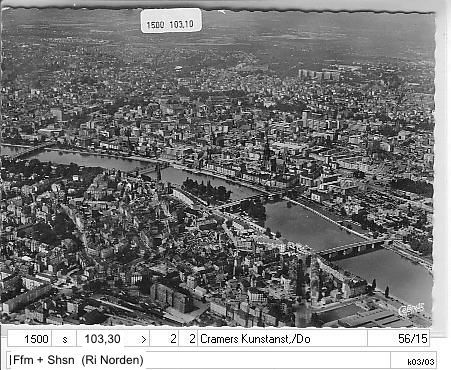Click the '1500 103,10' label sticker
The image size is (451, 370).
(x=171, y=21)
